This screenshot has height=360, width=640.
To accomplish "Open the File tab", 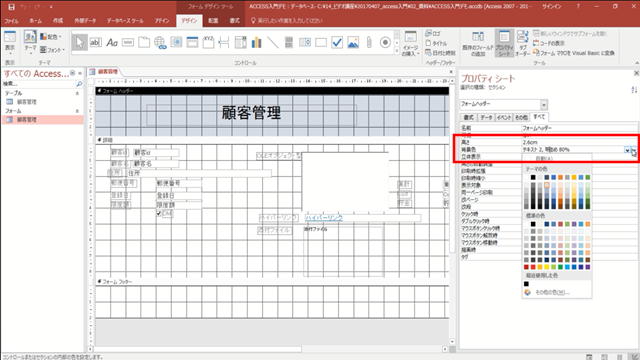I will 11,21.
